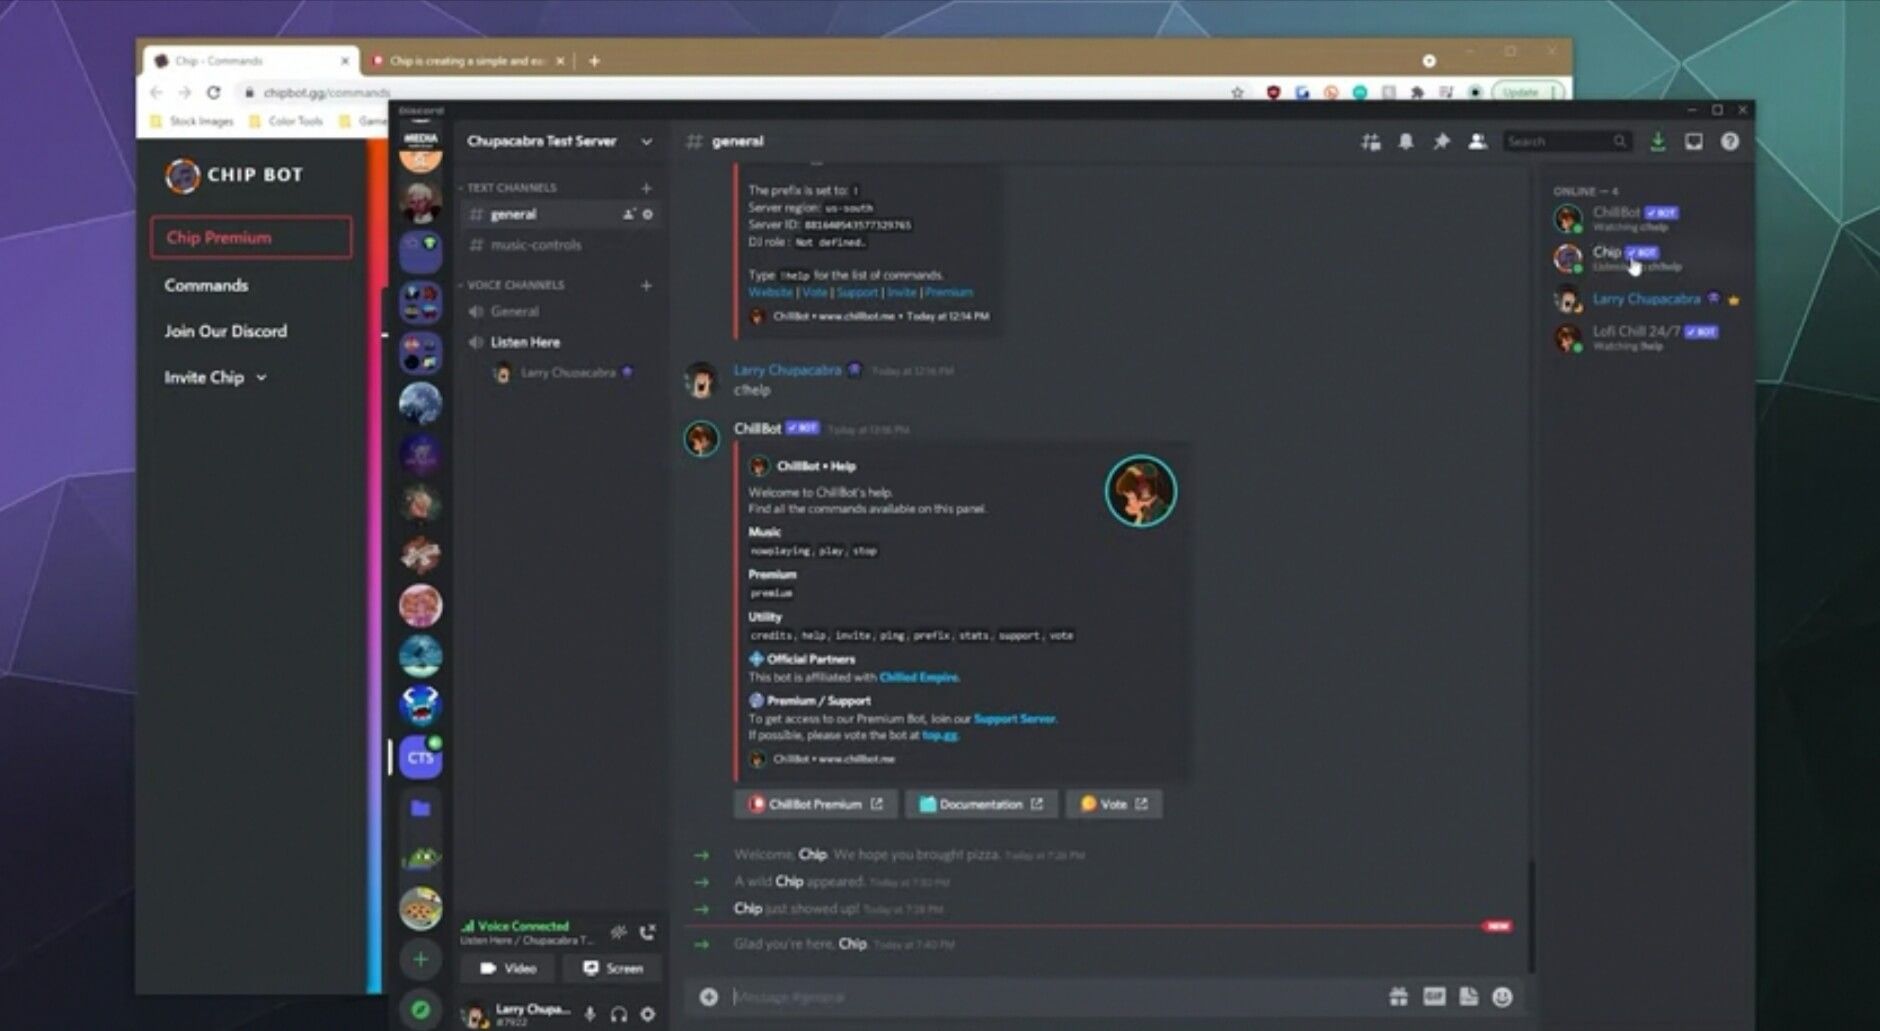Open the emoji picker
1880x1031 pixels.
click(1502, 996)
